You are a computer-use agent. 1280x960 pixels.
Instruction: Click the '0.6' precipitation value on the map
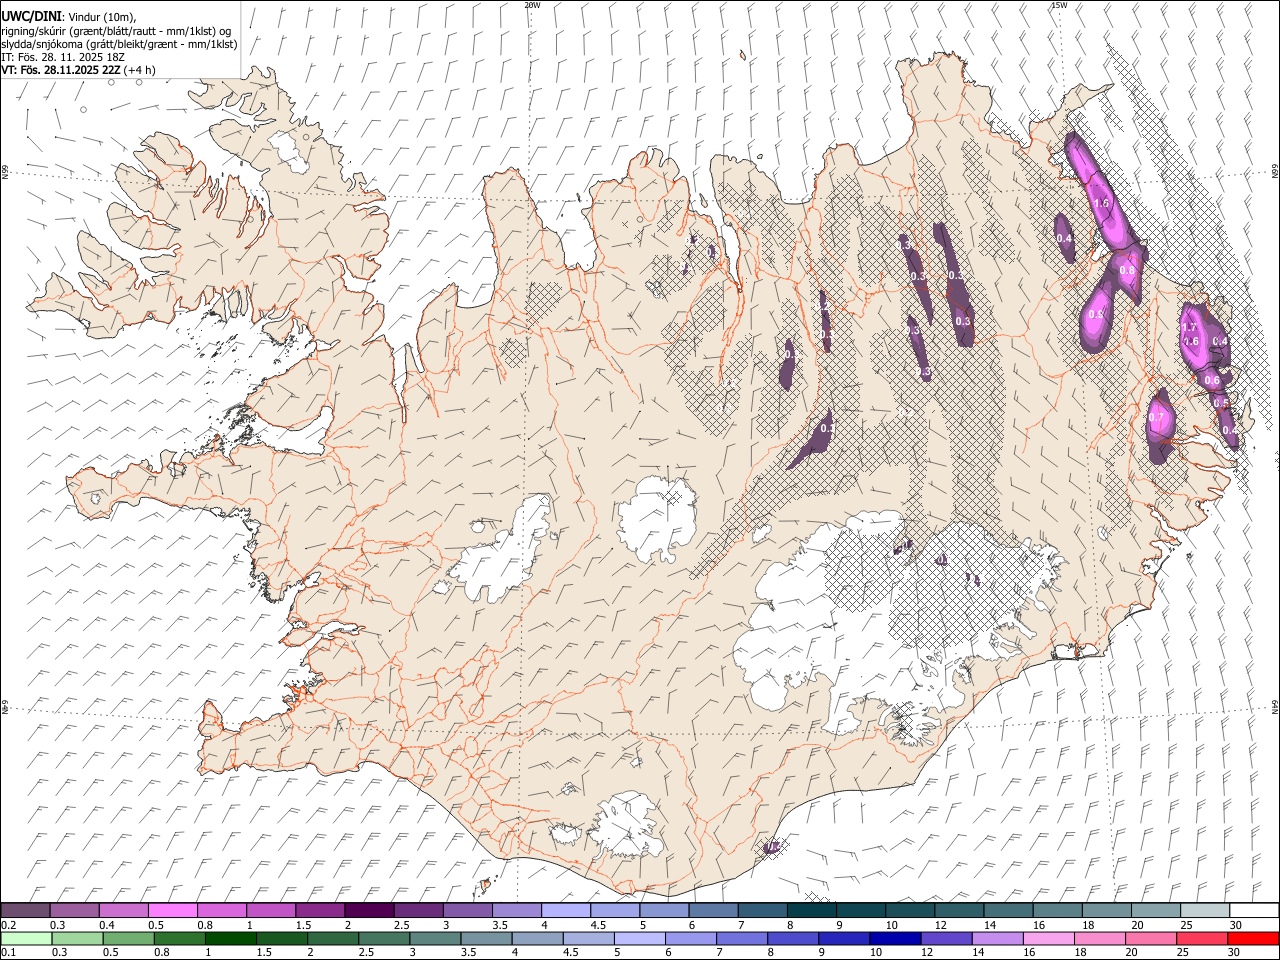[x=1212, y=380]
